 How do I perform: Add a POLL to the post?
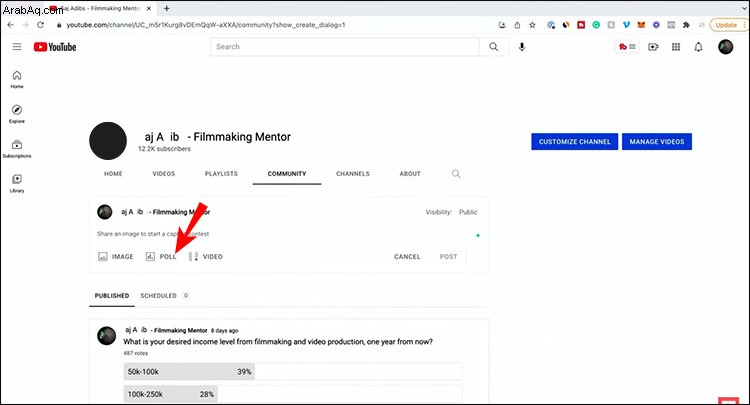[161, 257]
